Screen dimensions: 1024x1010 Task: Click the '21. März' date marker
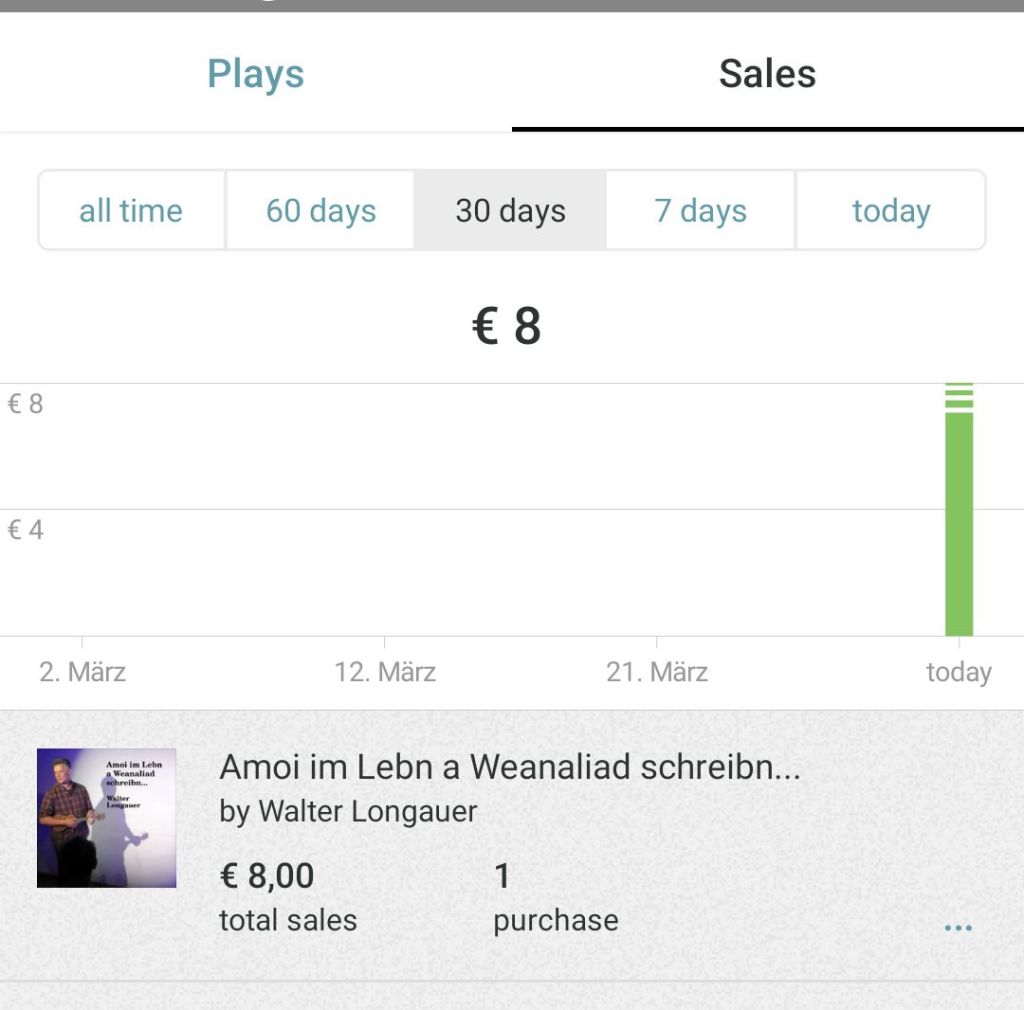657,672
